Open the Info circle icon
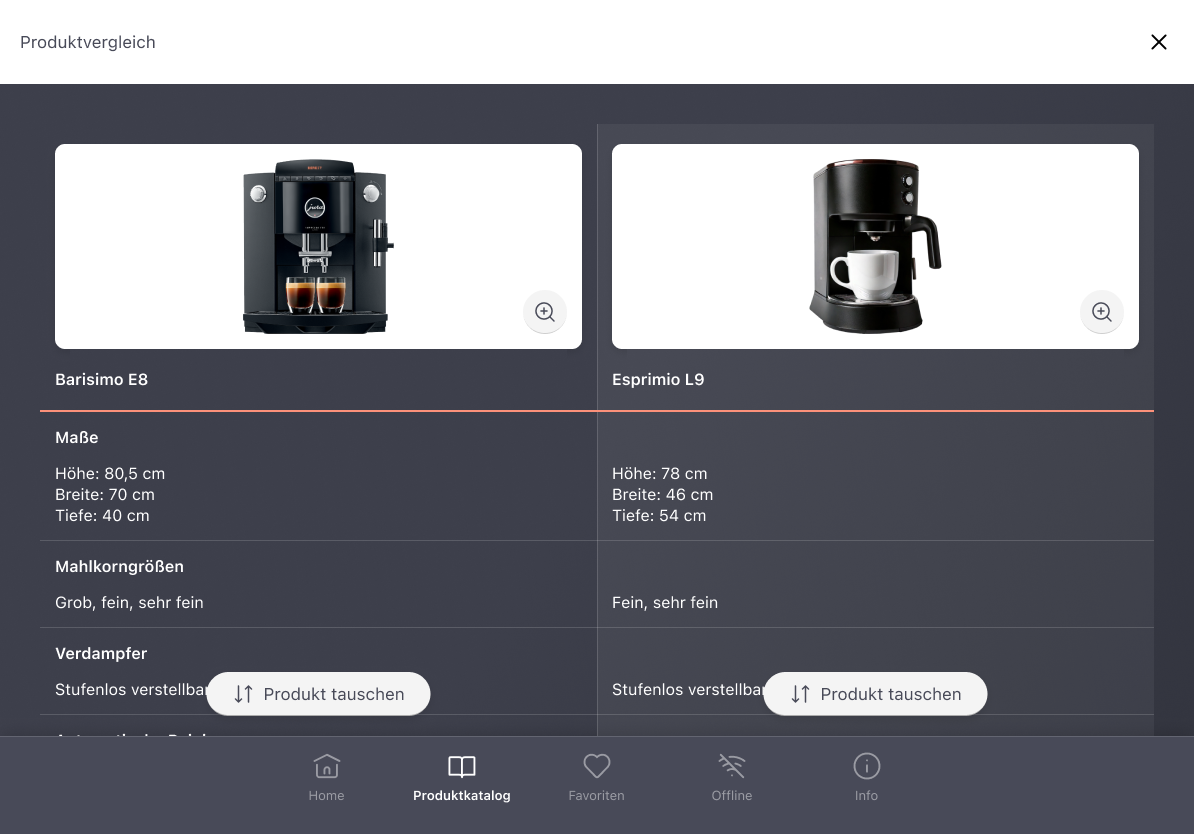The height and width of the screenshot is (834, 1194). point(867,766)
